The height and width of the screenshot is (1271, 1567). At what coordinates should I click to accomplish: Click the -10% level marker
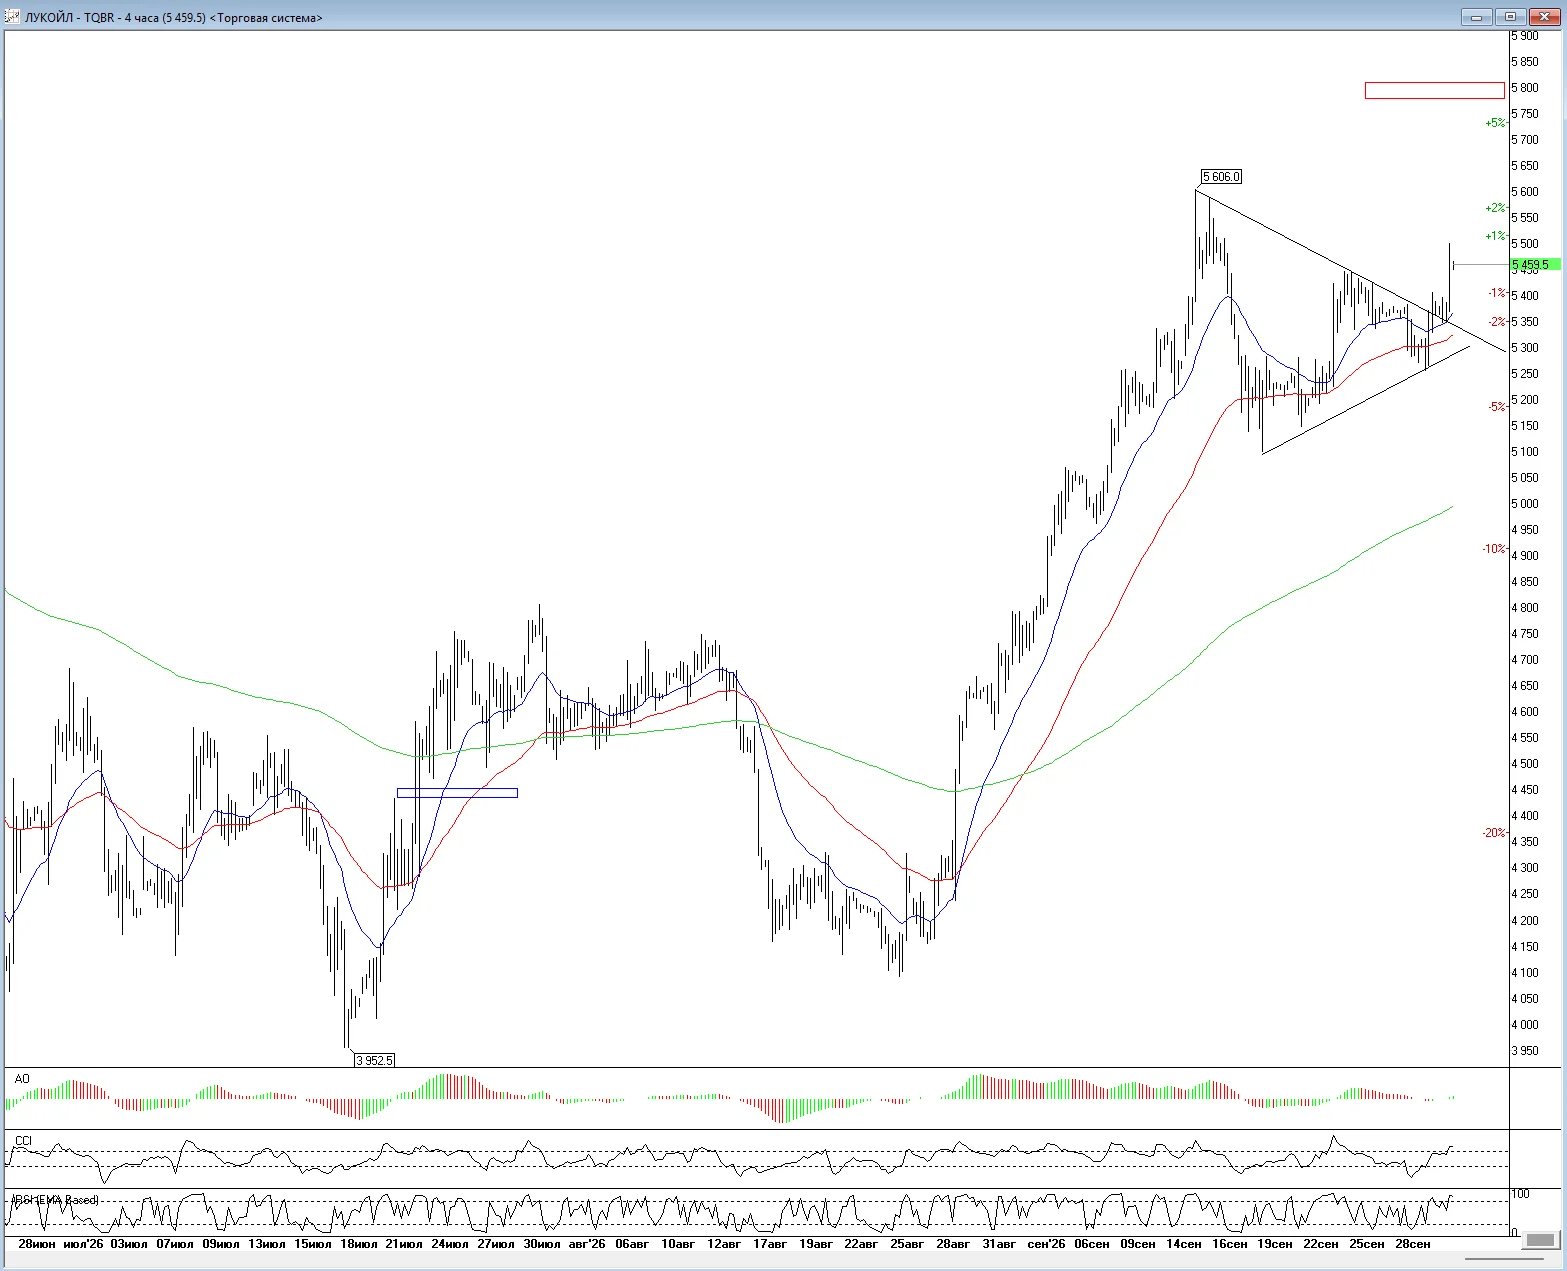point(1494,549)
